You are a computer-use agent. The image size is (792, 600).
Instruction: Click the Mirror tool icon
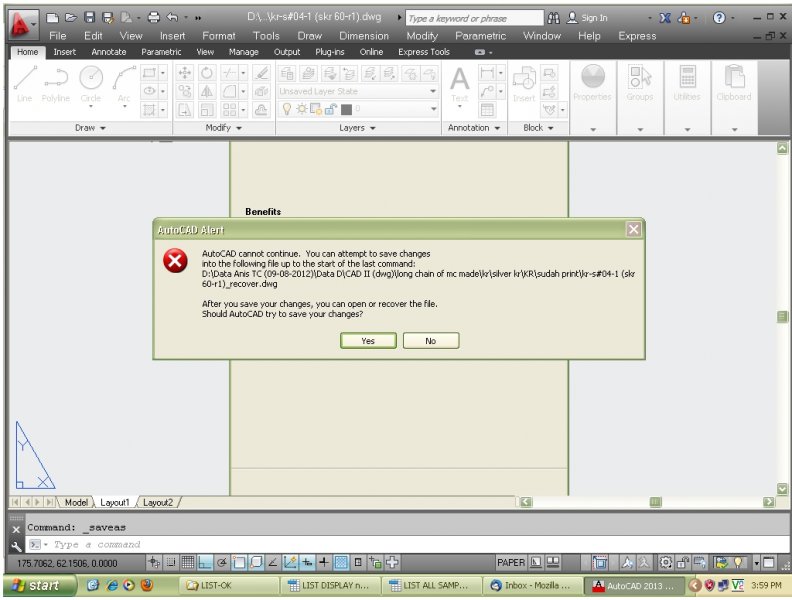[x=207, y=91]
